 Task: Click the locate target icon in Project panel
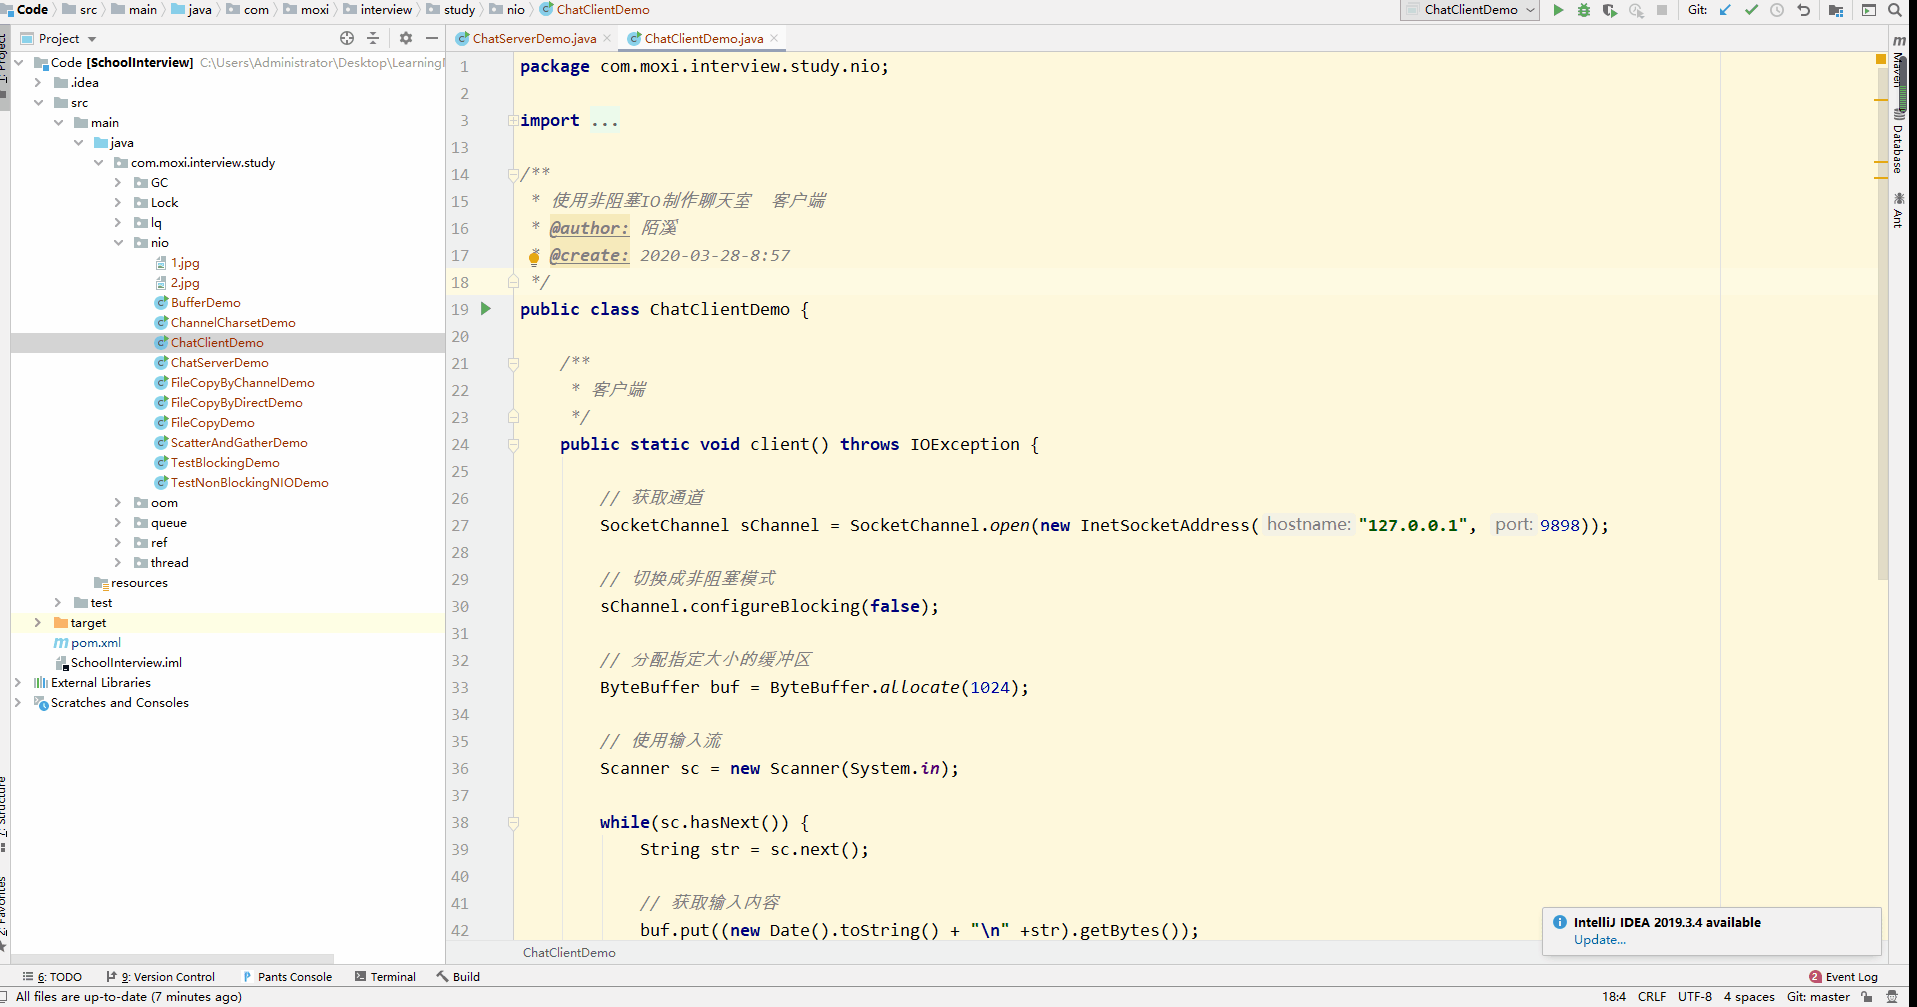coord(347,38)
